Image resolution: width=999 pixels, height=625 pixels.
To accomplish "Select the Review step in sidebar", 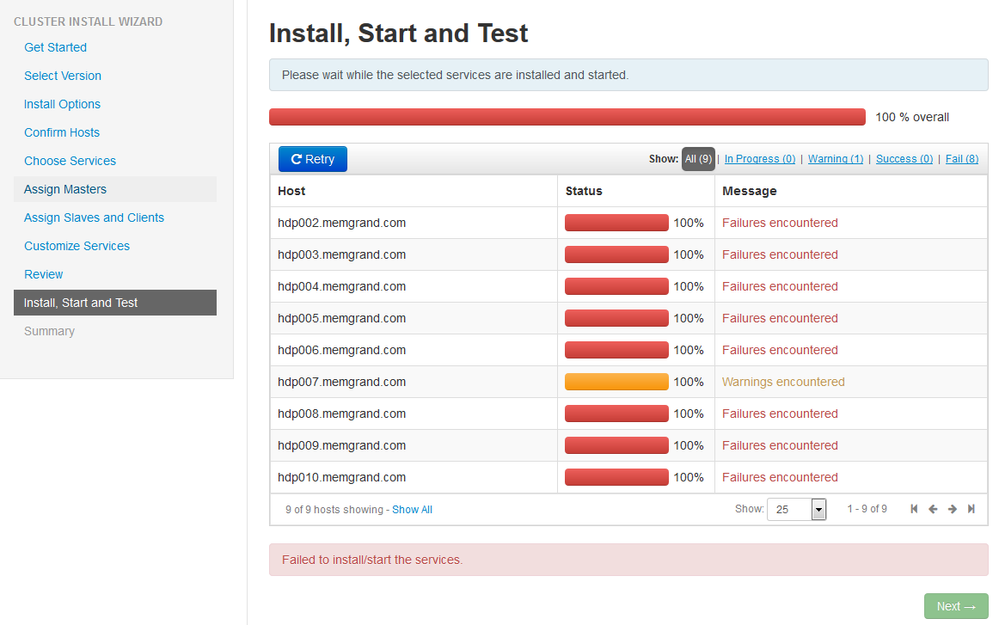I will [44, 274].
